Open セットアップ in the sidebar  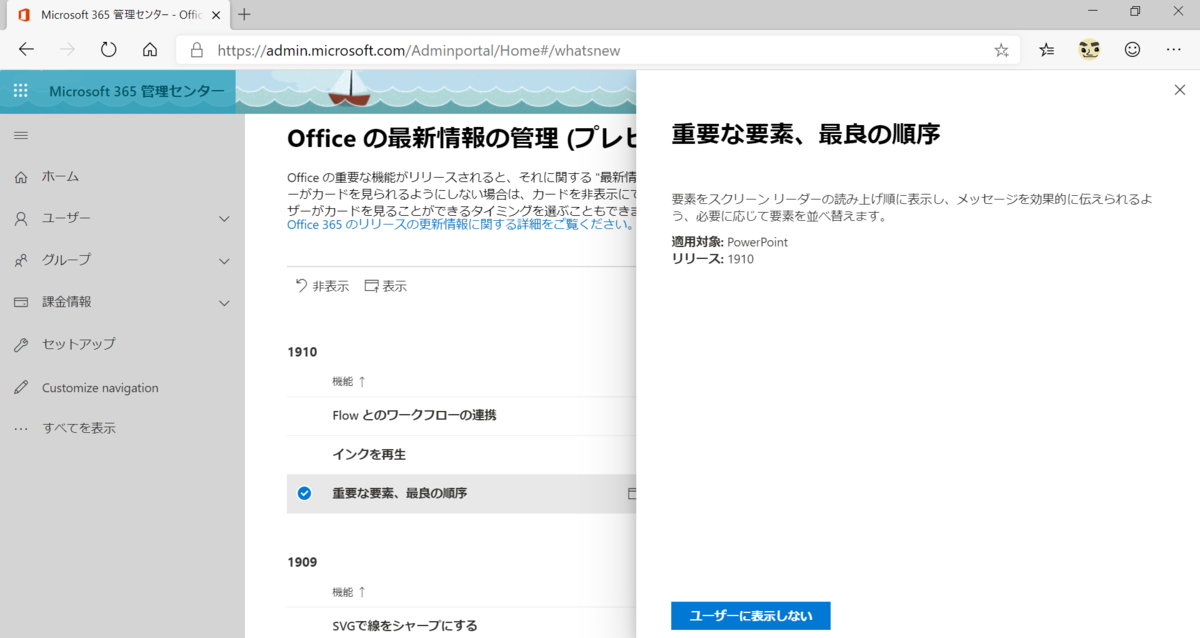(x=79, y=344)
